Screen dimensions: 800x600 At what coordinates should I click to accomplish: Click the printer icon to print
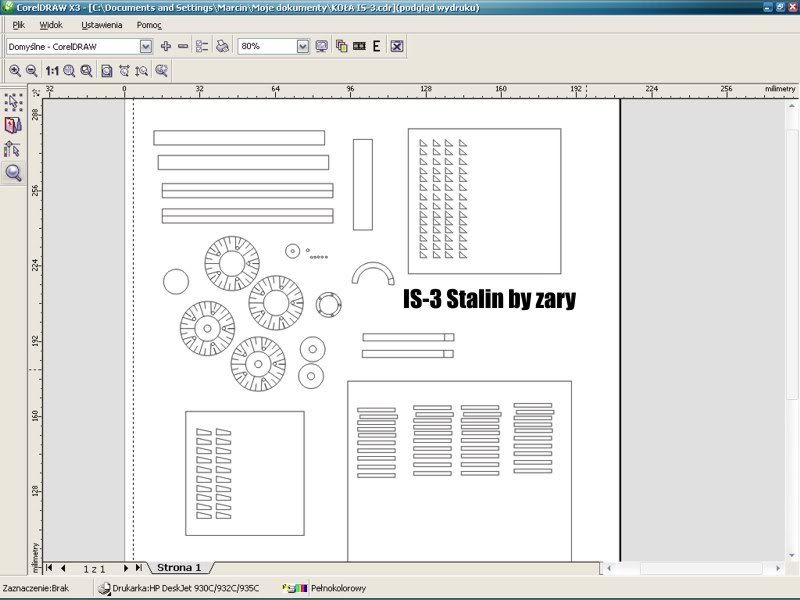coord(222,46)
